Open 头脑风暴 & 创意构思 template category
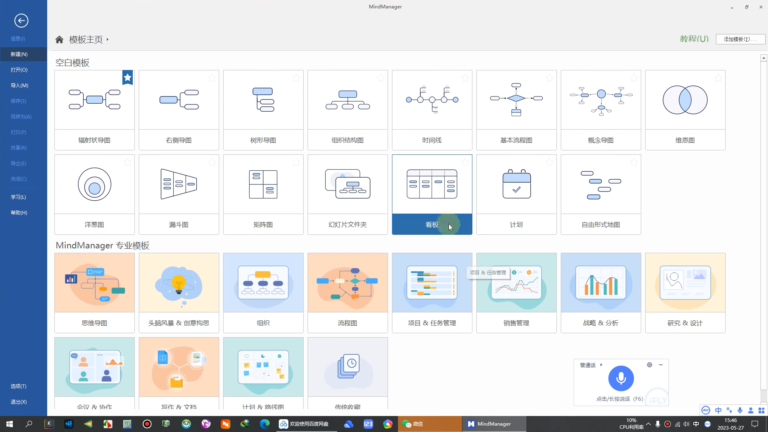This screenshot has height=432, width=768. pyautogui.click(x=179, y=293)
